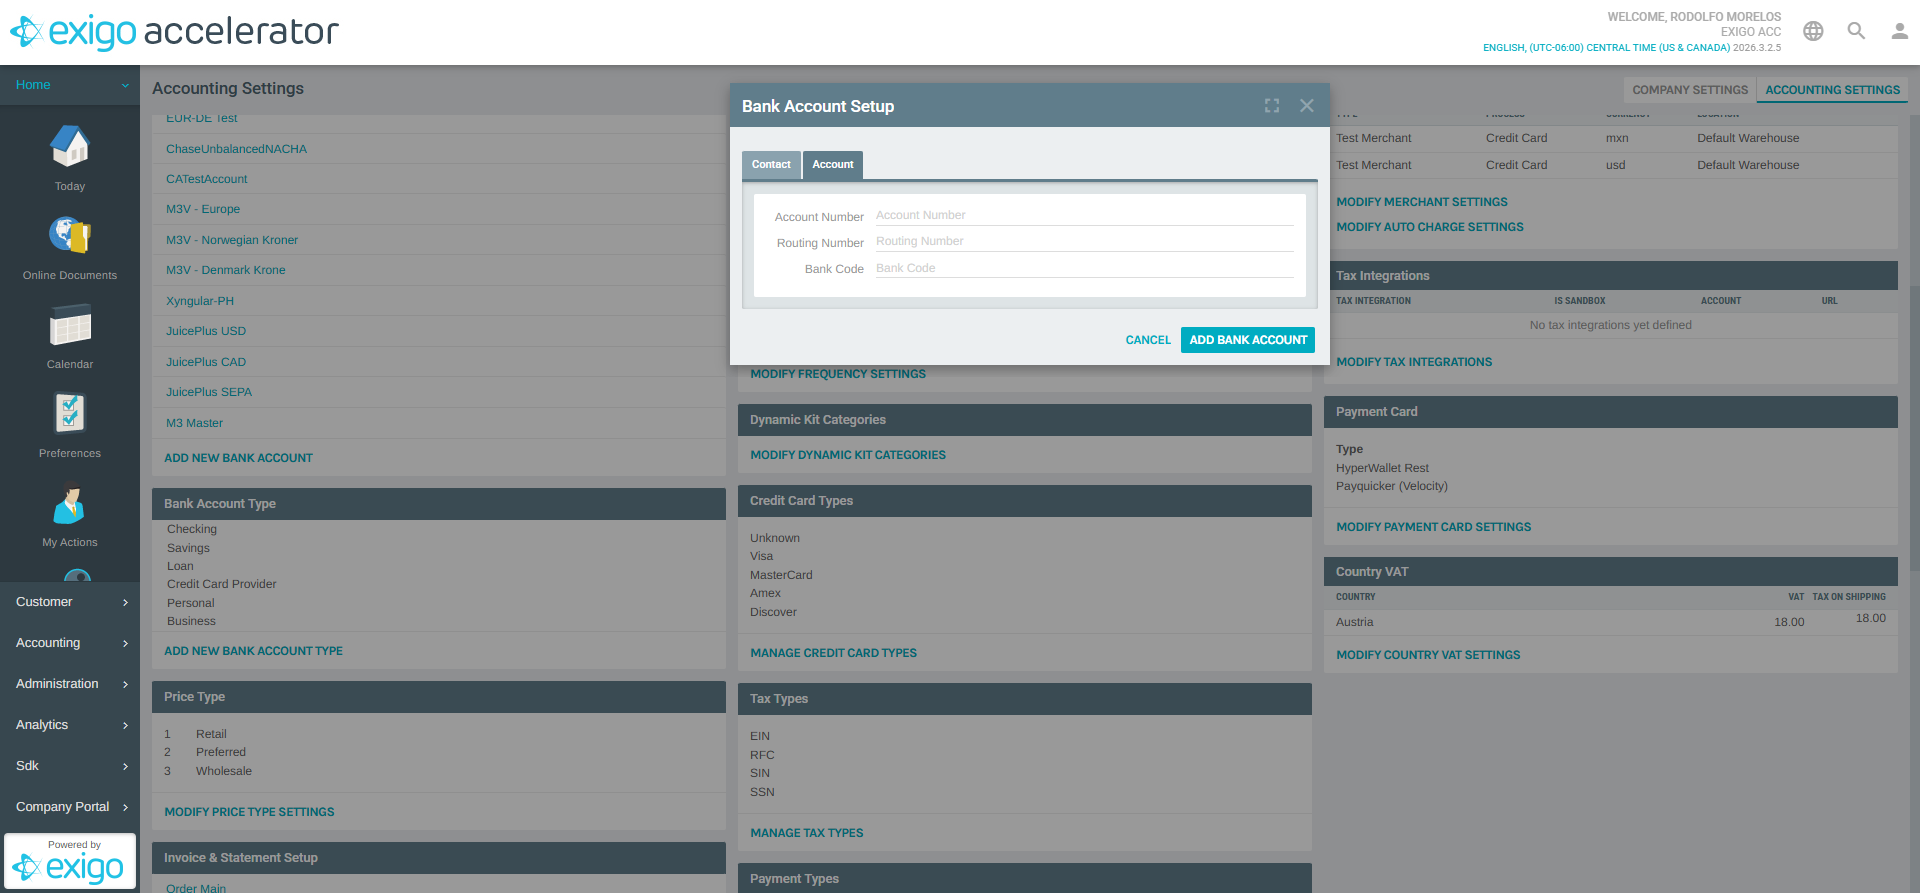
Task: Open the Today house icon
Action: click(x=70, y=147)
